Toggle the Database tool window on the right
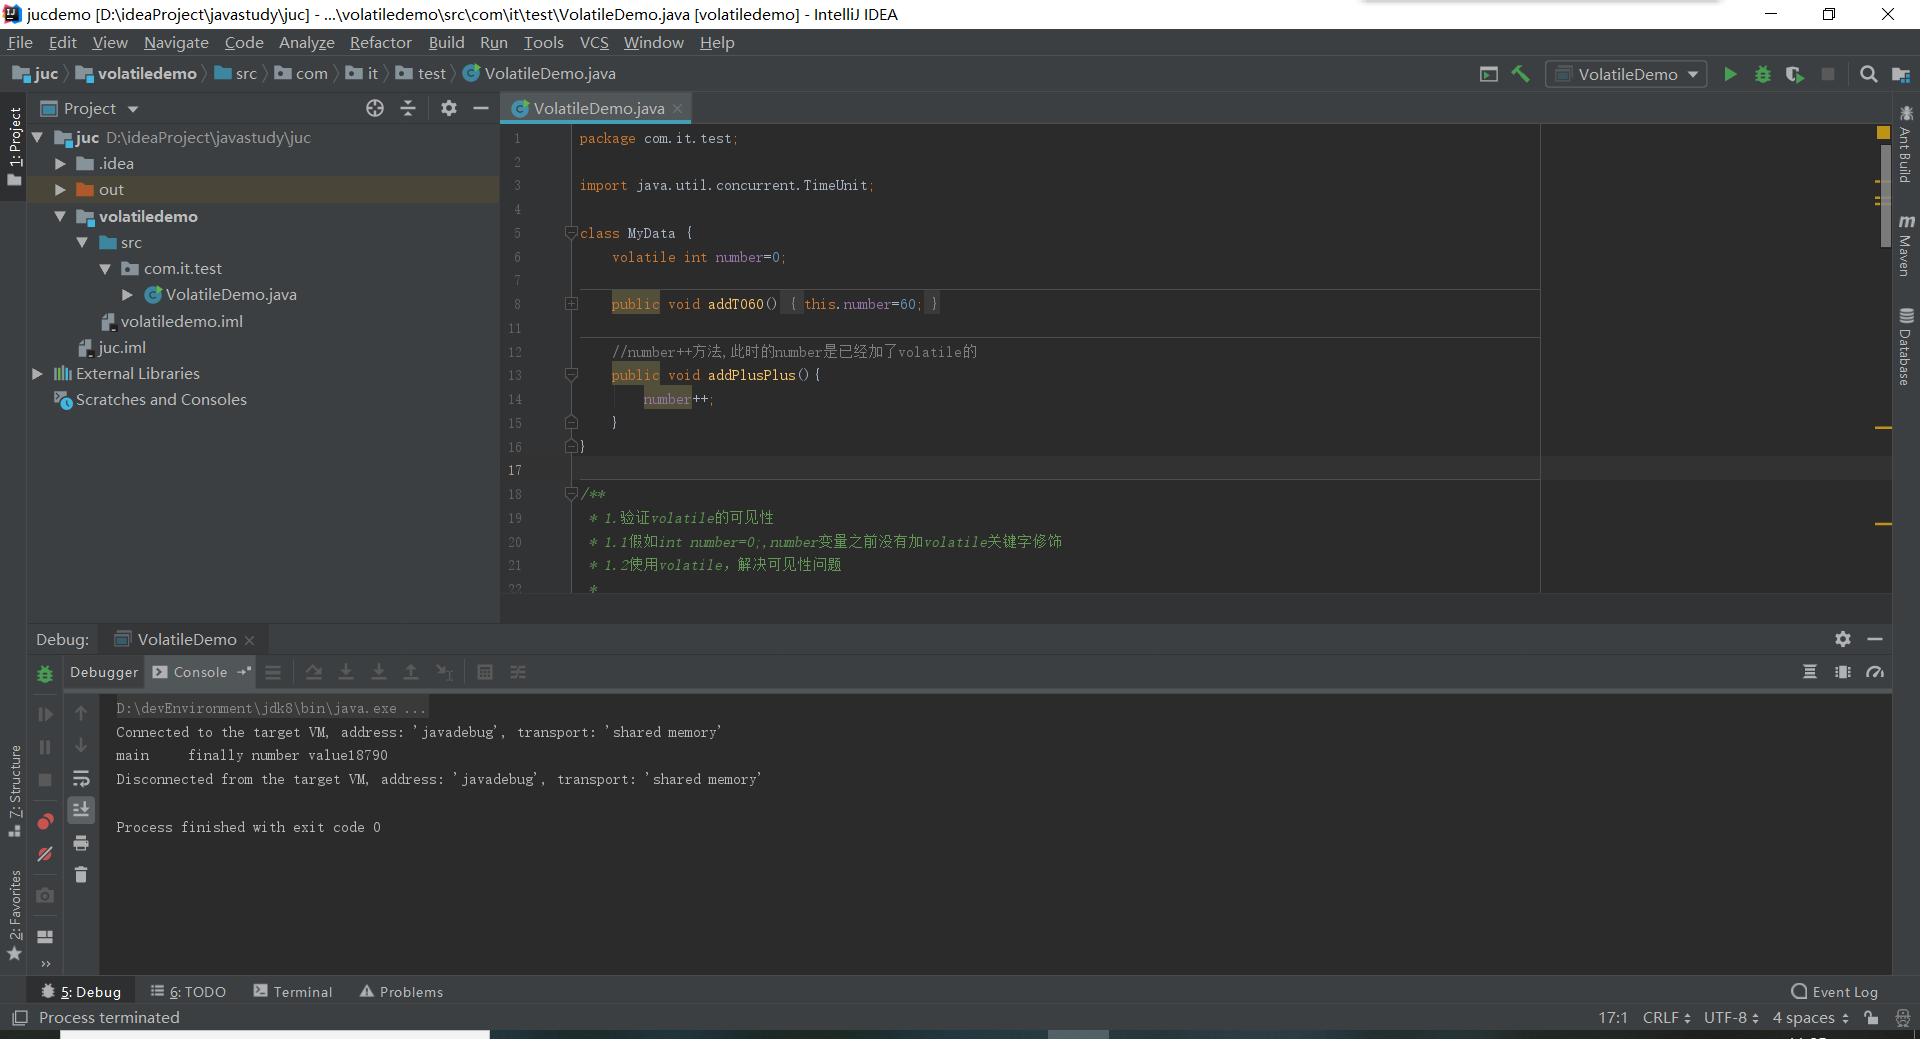 coord(1905,346)
